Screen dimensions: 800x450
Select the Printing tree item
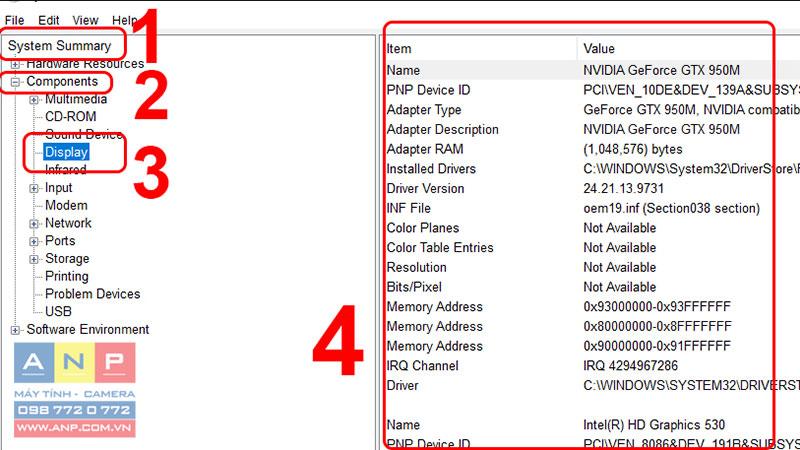tap(67, 277)
